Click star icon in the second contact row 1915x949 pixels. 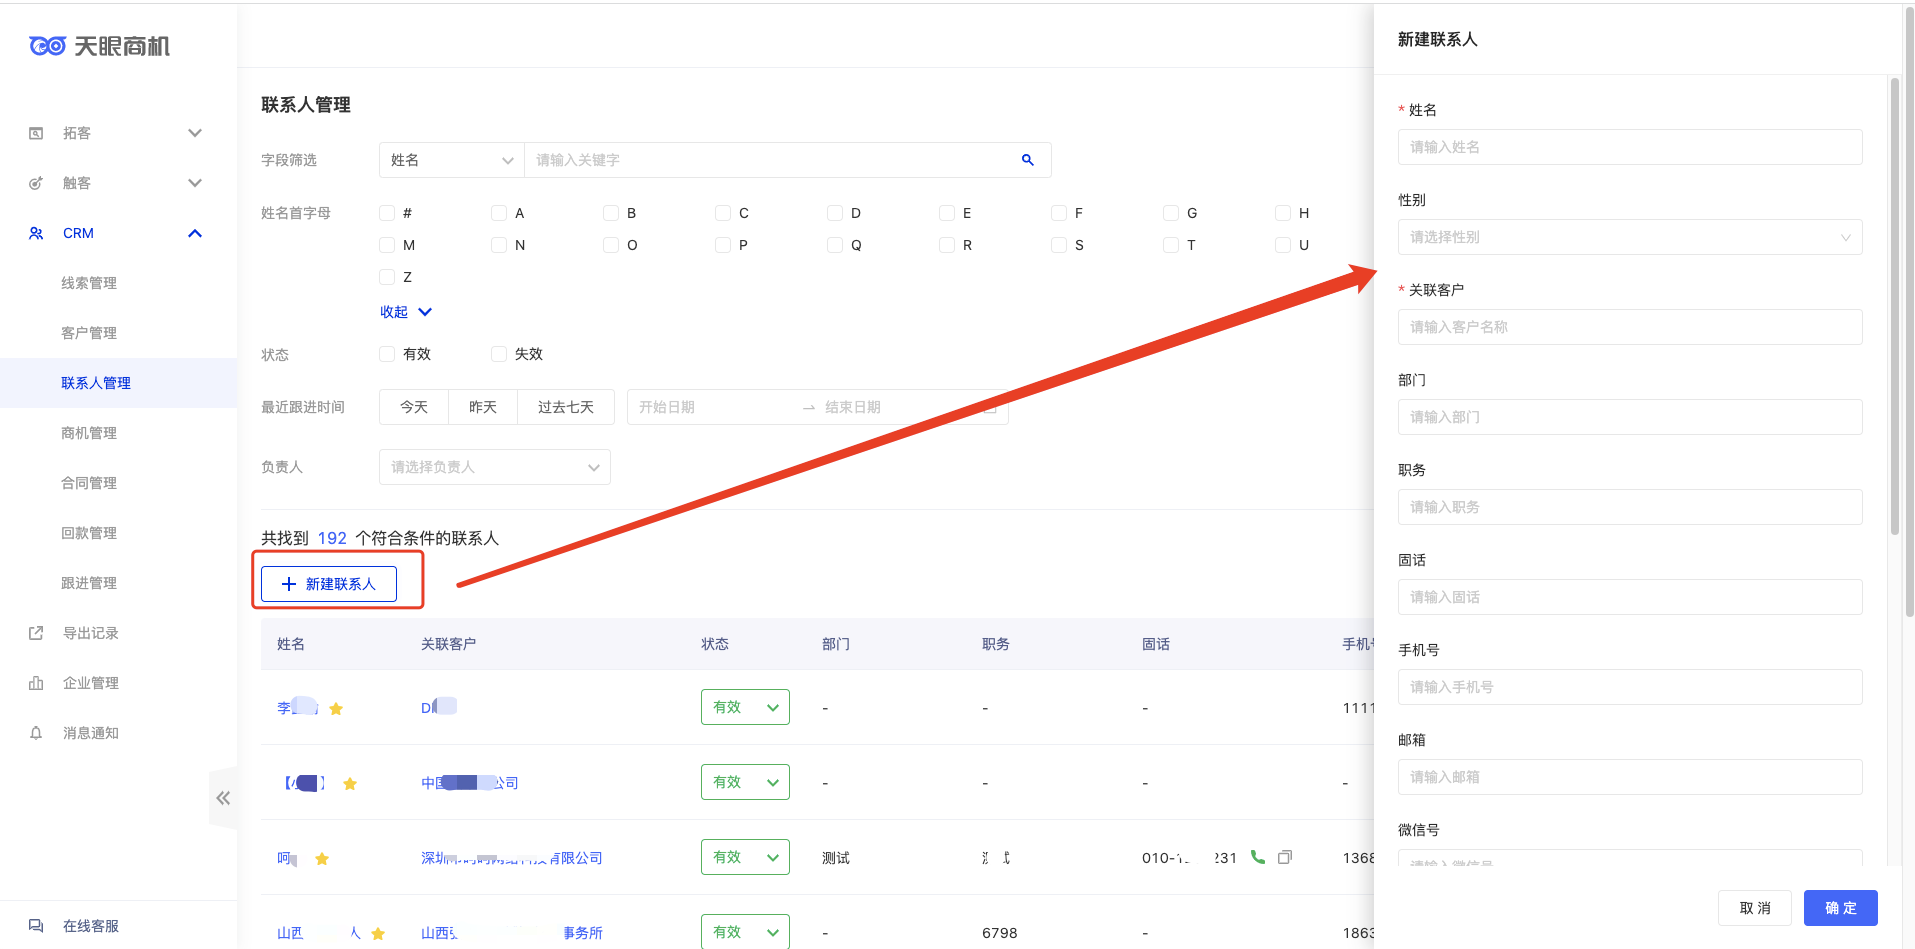350,784
